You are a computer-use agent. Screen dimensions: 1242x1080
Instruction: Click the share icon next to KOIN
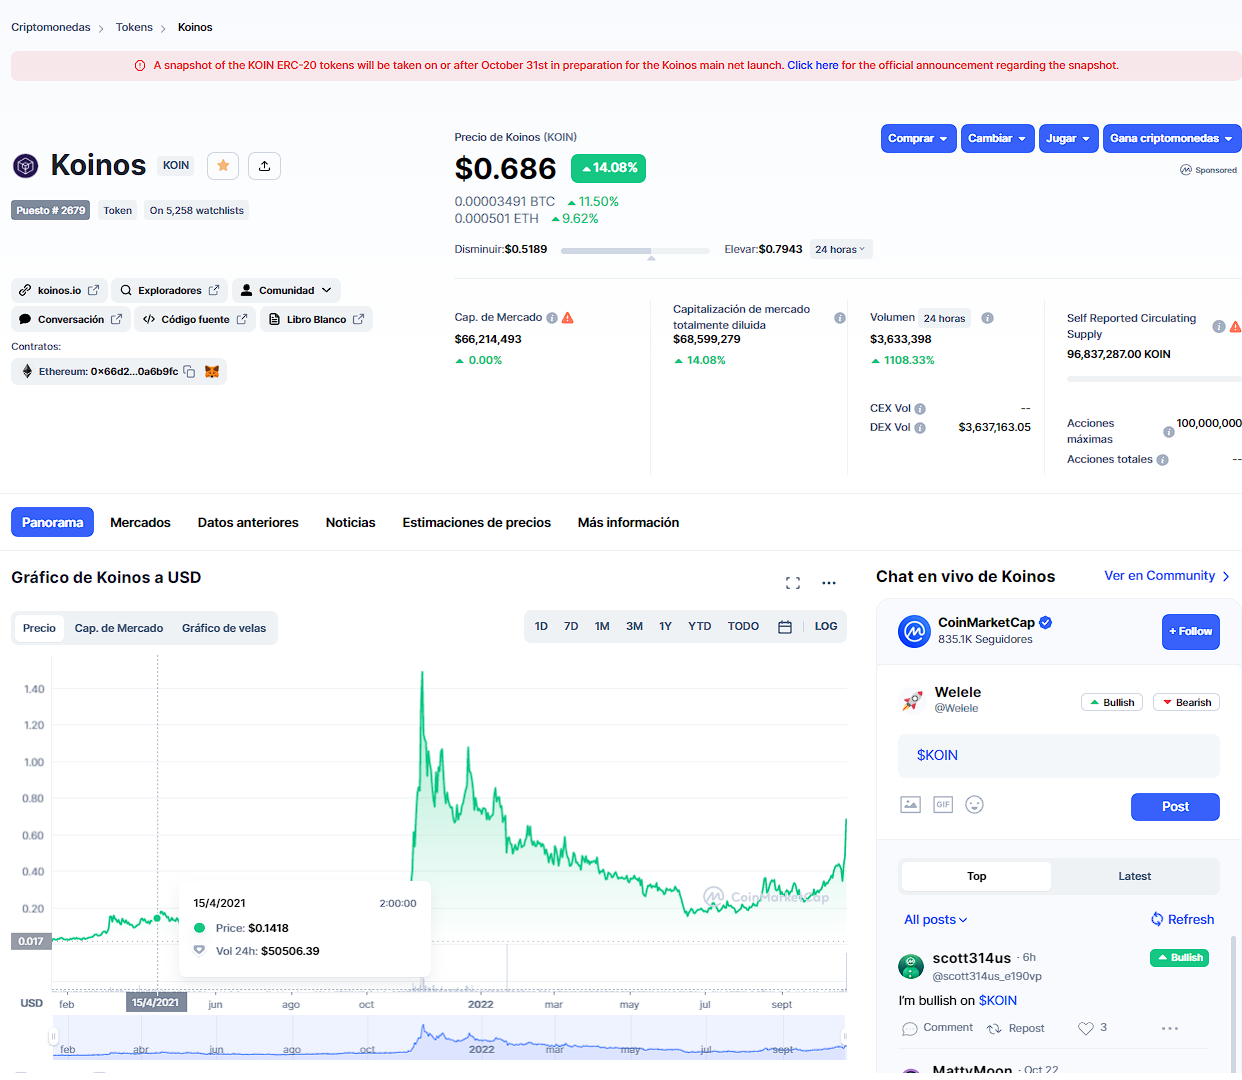[x=265, y=166]
